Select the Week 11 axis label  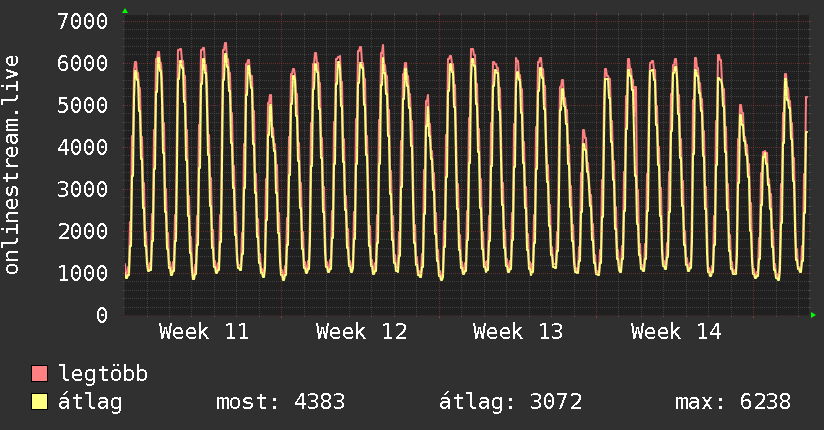pos(204,332)
